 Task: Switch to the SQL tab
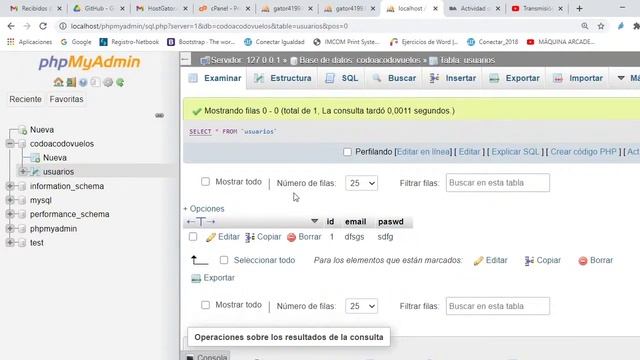[x=342, y=78]
